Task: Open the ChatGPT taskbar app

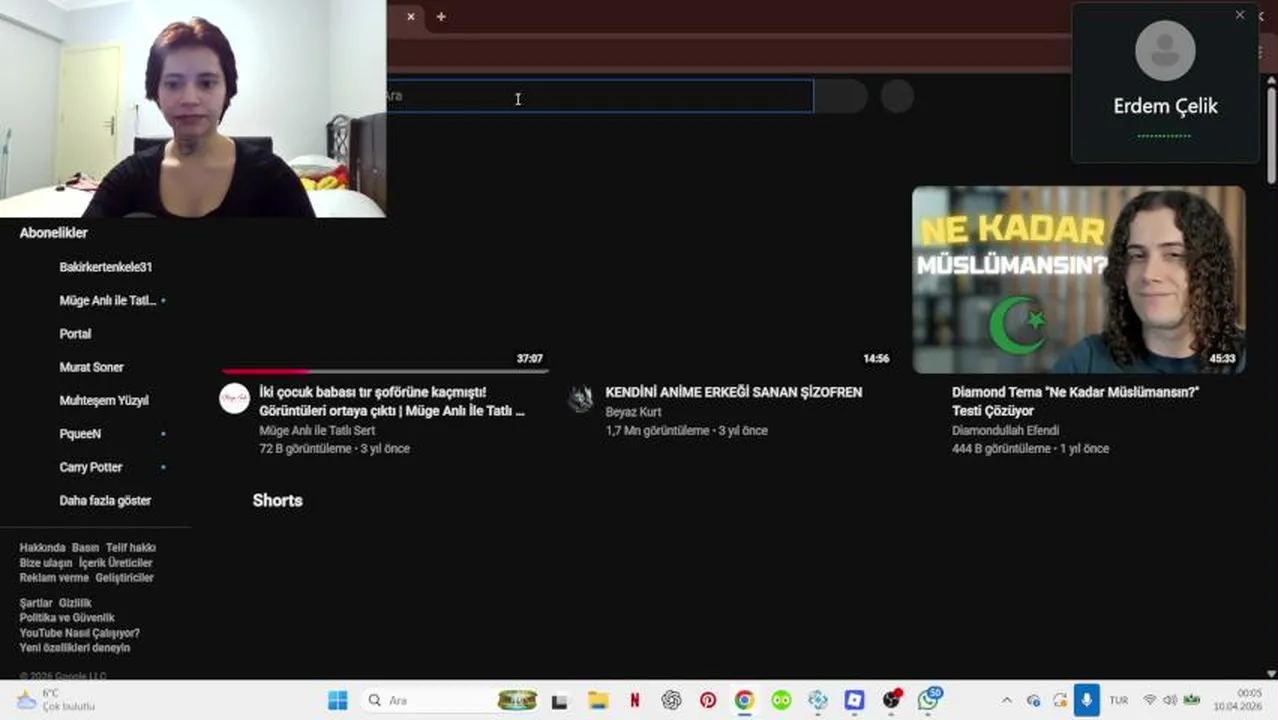Action: (671, 700)
